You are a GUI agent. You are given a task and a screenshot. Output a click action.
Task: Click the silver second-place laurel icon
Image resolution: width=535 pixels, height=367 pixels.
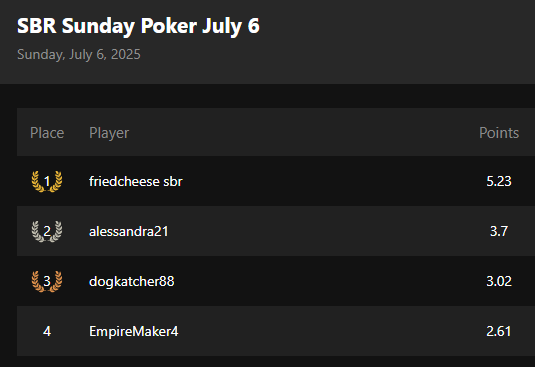[x=47, y=231]
